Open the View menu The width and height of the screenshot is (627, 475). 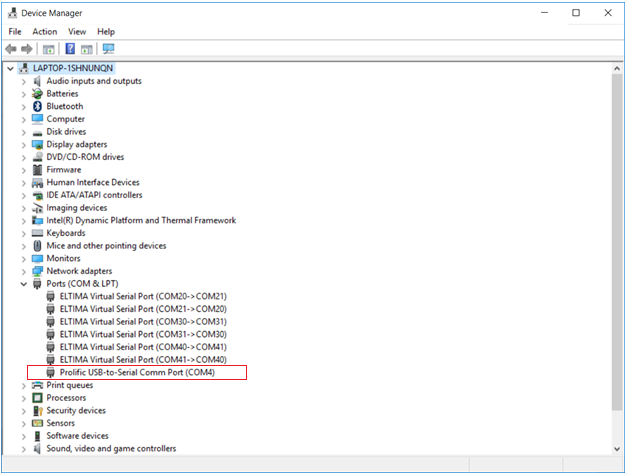tap(77, 32)
